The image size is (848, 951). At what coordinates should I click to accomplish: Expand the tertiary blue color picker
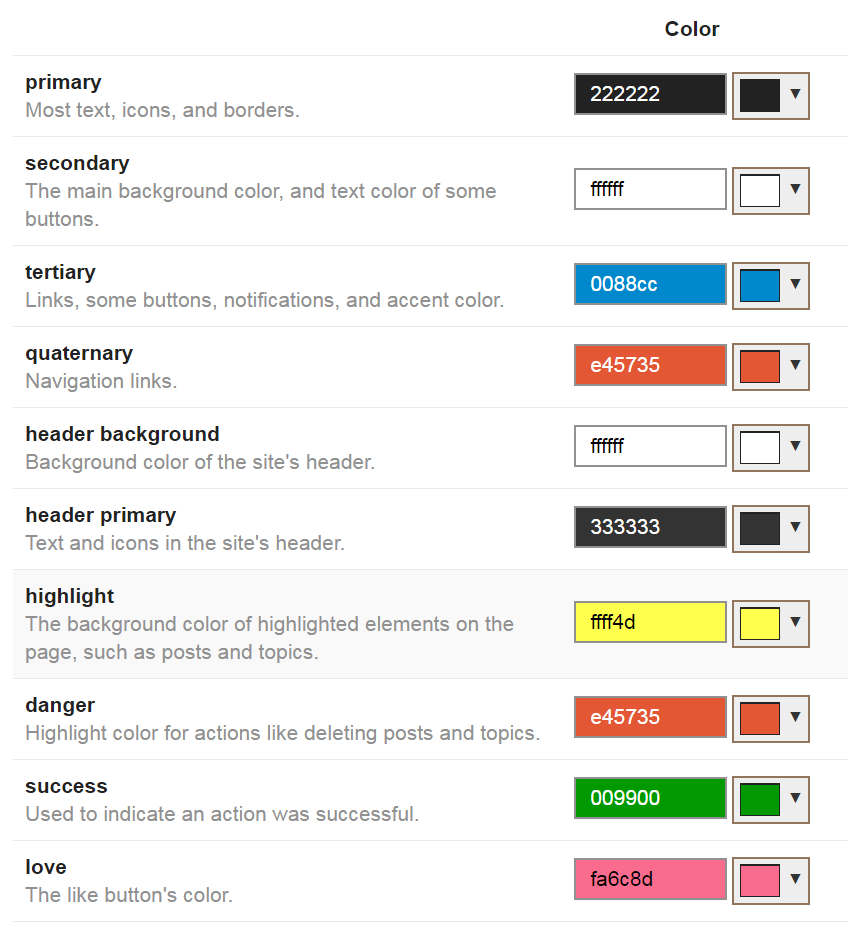770,286
